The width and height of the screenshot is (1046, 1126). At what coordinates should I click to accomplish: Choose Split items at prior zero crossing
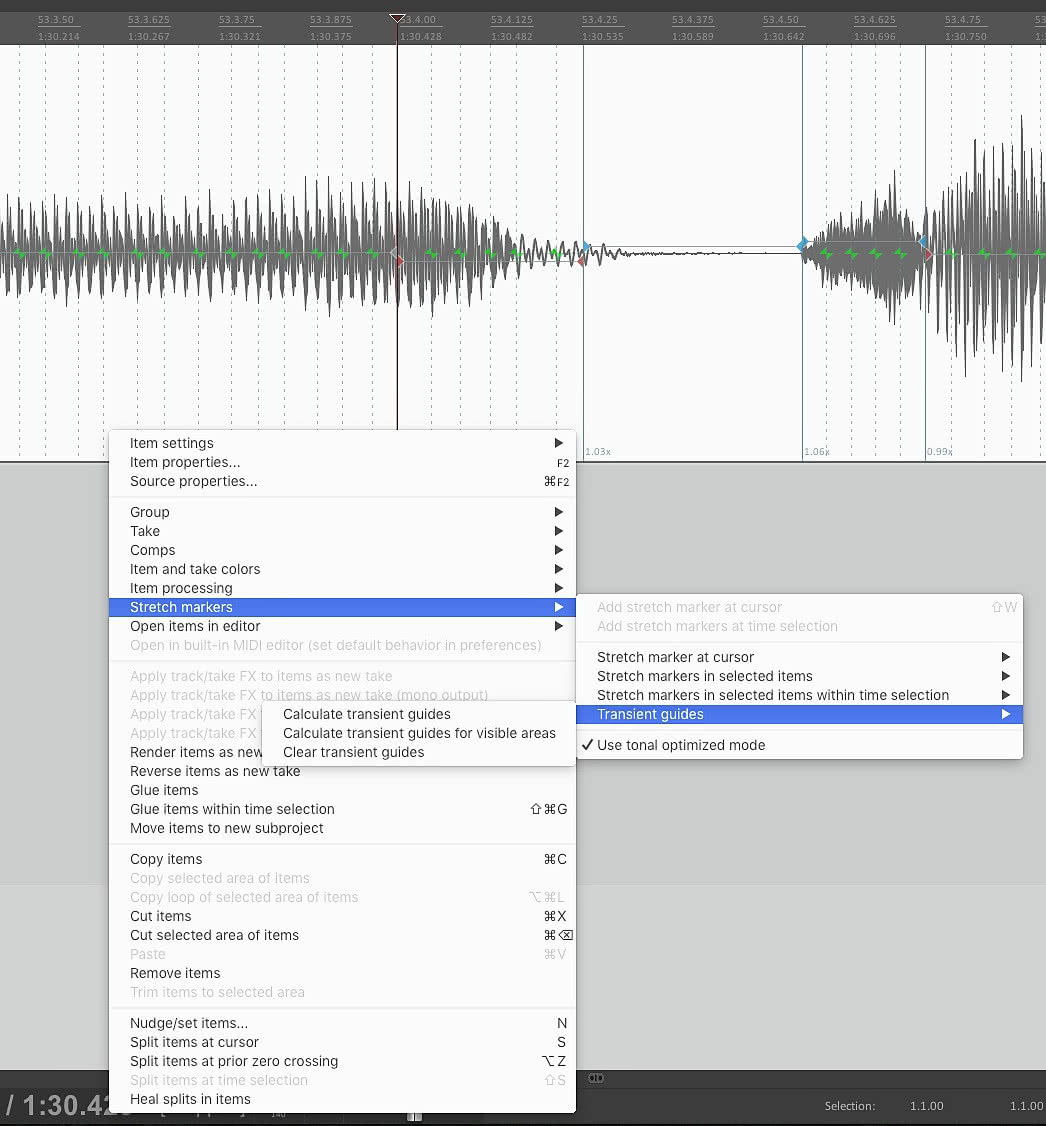(x=342, y=1061)
